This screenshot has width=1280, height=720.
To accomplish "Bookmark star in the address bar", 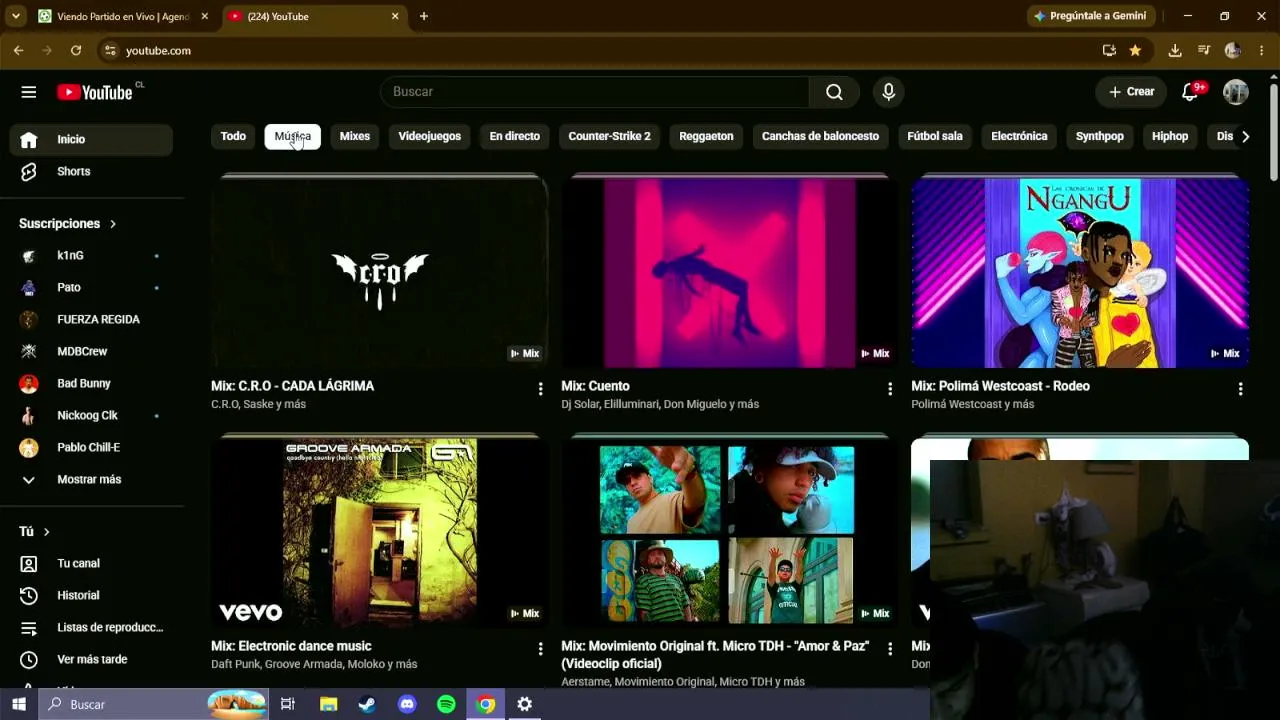I will pyautogui.click(x=1135, y=50).
